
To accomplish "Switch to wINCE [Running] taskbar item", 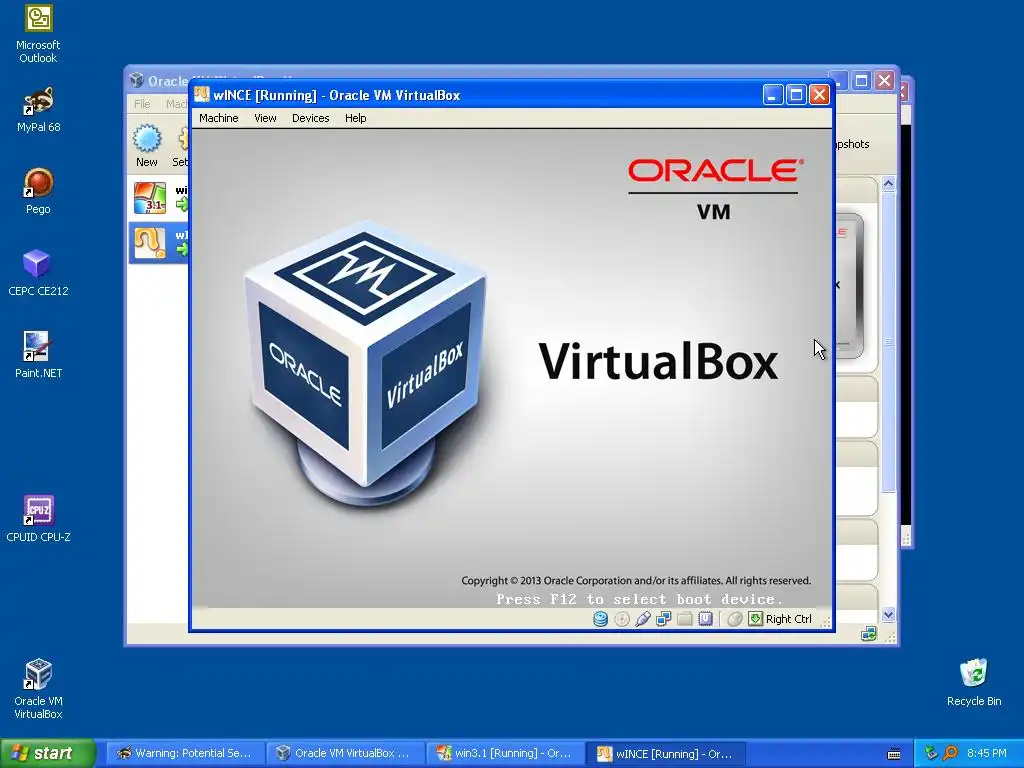I will 665,753.
